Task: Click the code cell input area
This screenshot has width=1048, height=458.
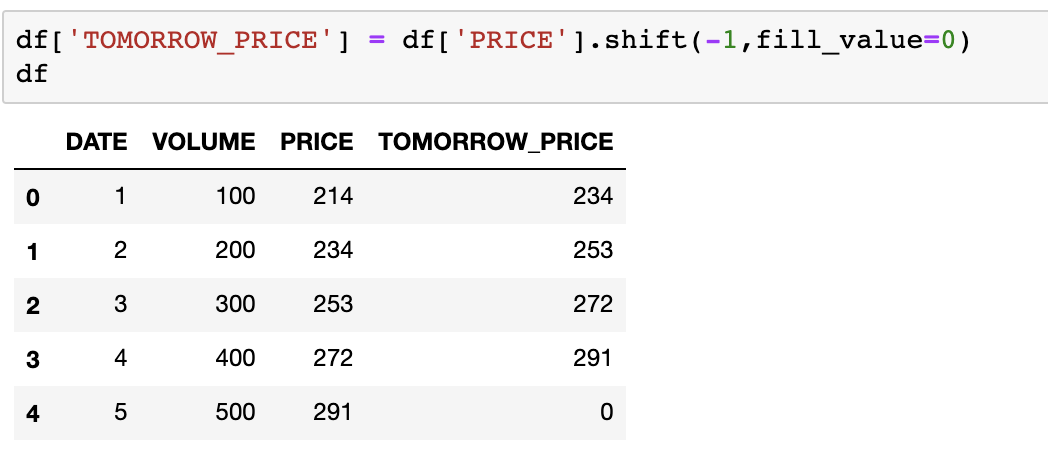Action: (525, 57)
